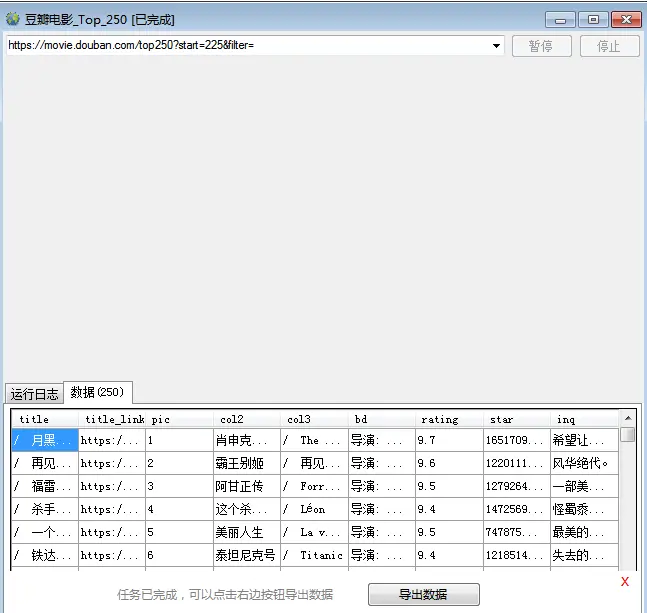This screenshot has height=613, width=647.
Task: Select title cell '/ 铁达...'
Action: (45, 555)
